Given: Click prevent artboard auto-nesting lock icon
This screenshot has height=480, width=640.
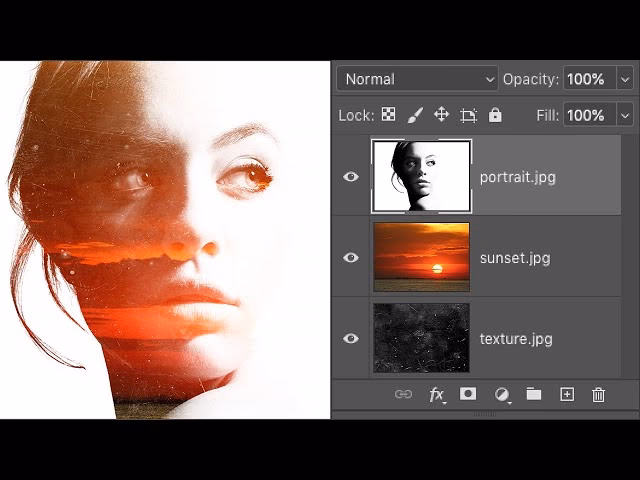Looking at the screenshot, I should (x=468, y=115).
